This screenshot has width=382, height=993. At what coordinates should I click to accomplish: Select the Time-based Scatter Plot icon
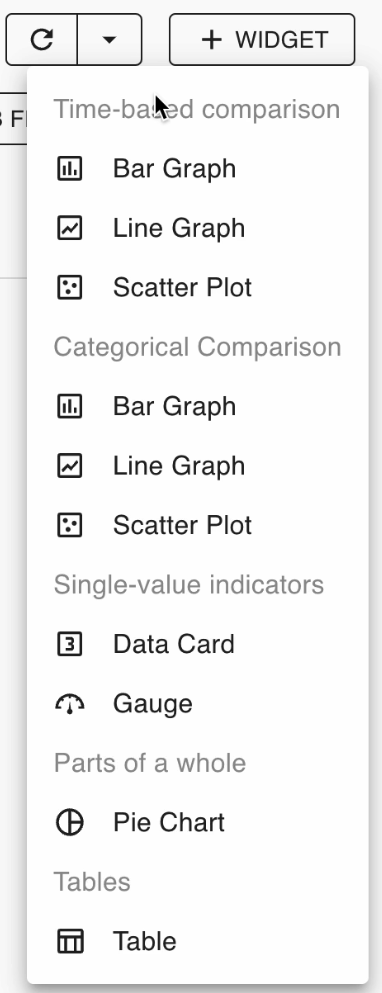coord(70,288)
